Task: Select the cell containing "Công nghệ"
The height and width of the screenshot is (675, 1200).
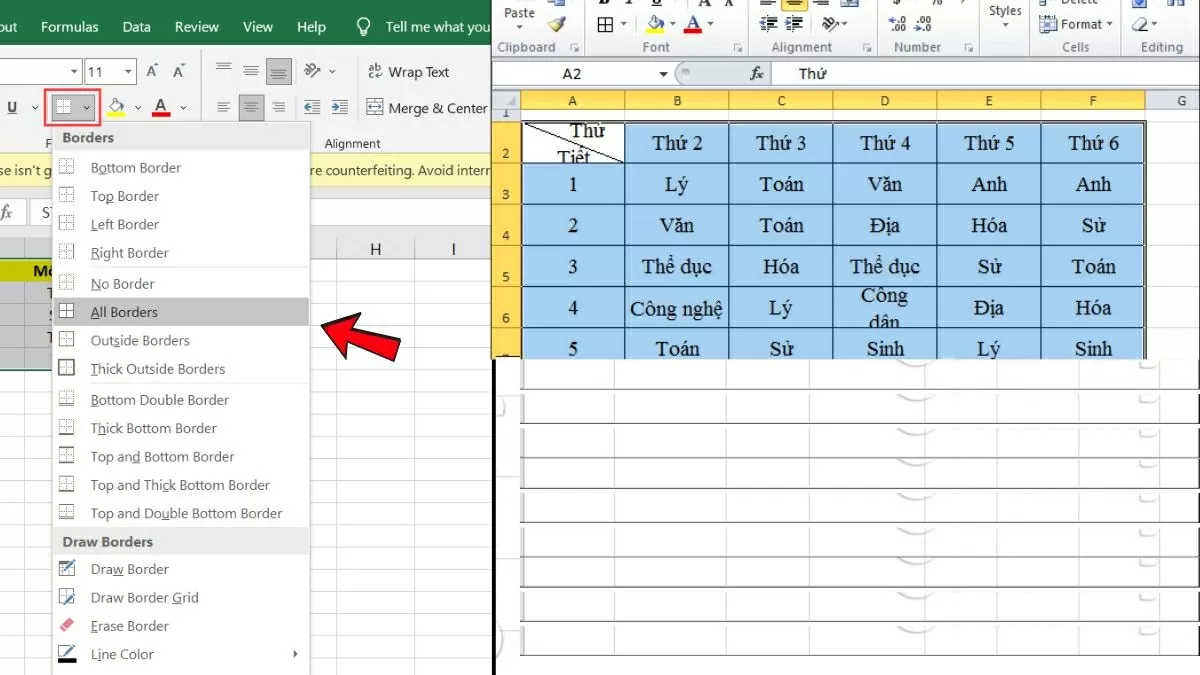Action: tap(676, 308)
